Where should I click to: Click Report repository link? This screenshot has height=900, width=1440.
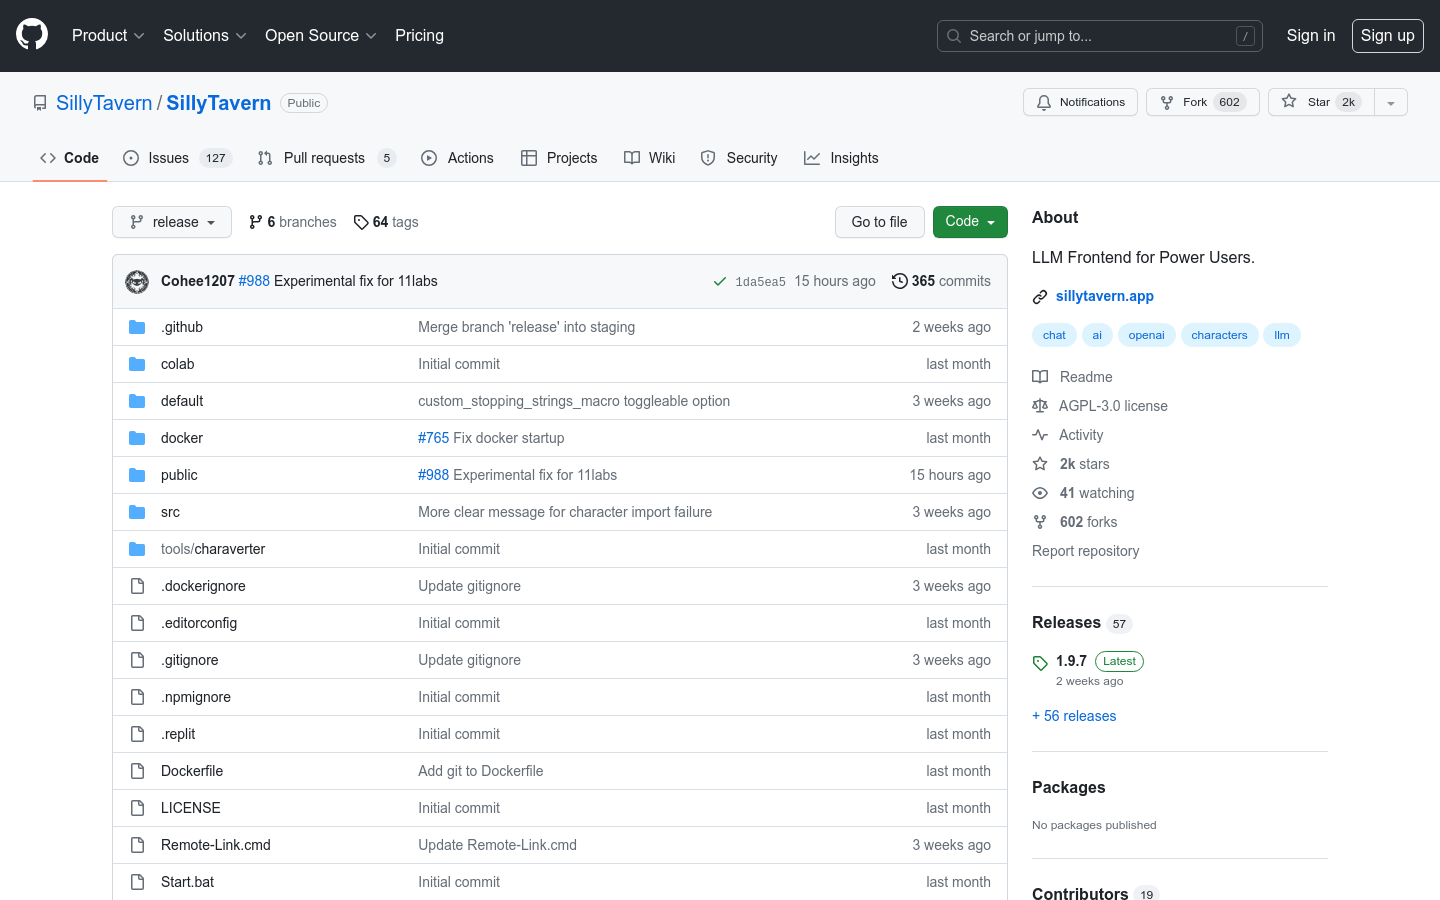(x=1085, y=551)
